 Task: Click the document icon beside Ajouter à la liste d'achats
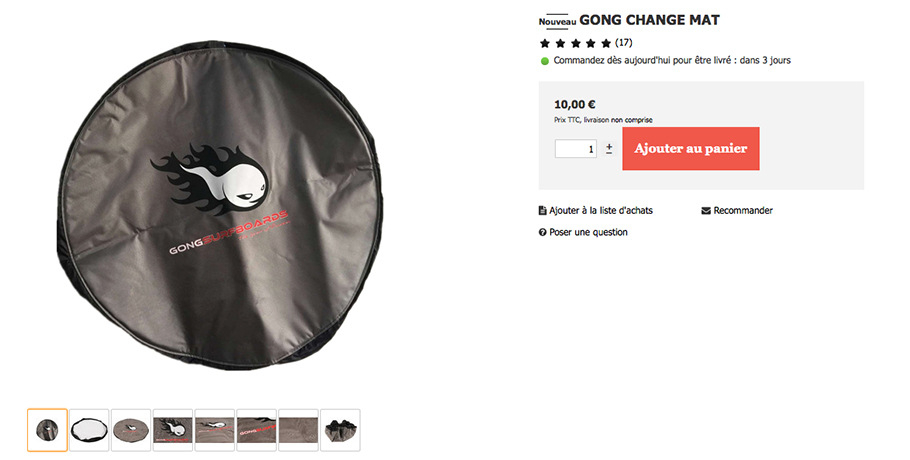(x=543, y=211)
